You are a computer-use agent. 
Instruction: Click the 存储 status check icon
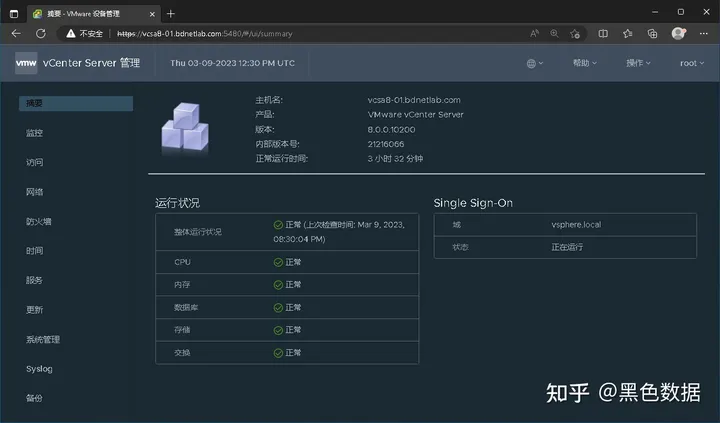click(x=278, y=330)
